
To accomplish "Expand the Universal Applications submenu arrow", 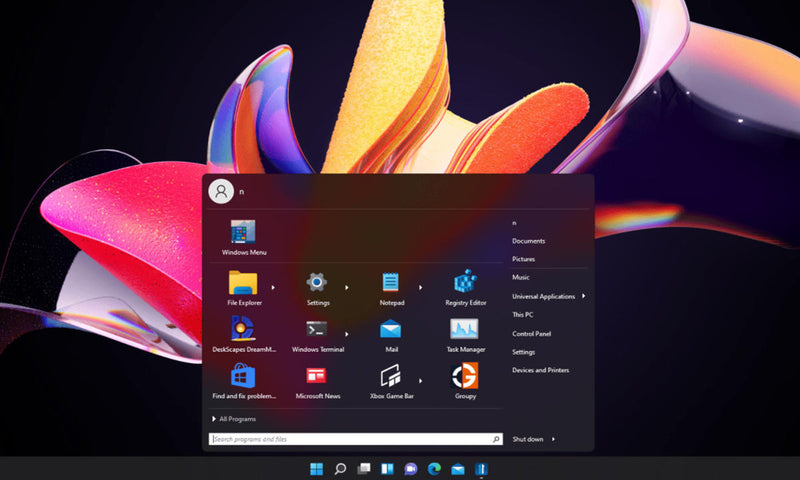I will point(583,296).
